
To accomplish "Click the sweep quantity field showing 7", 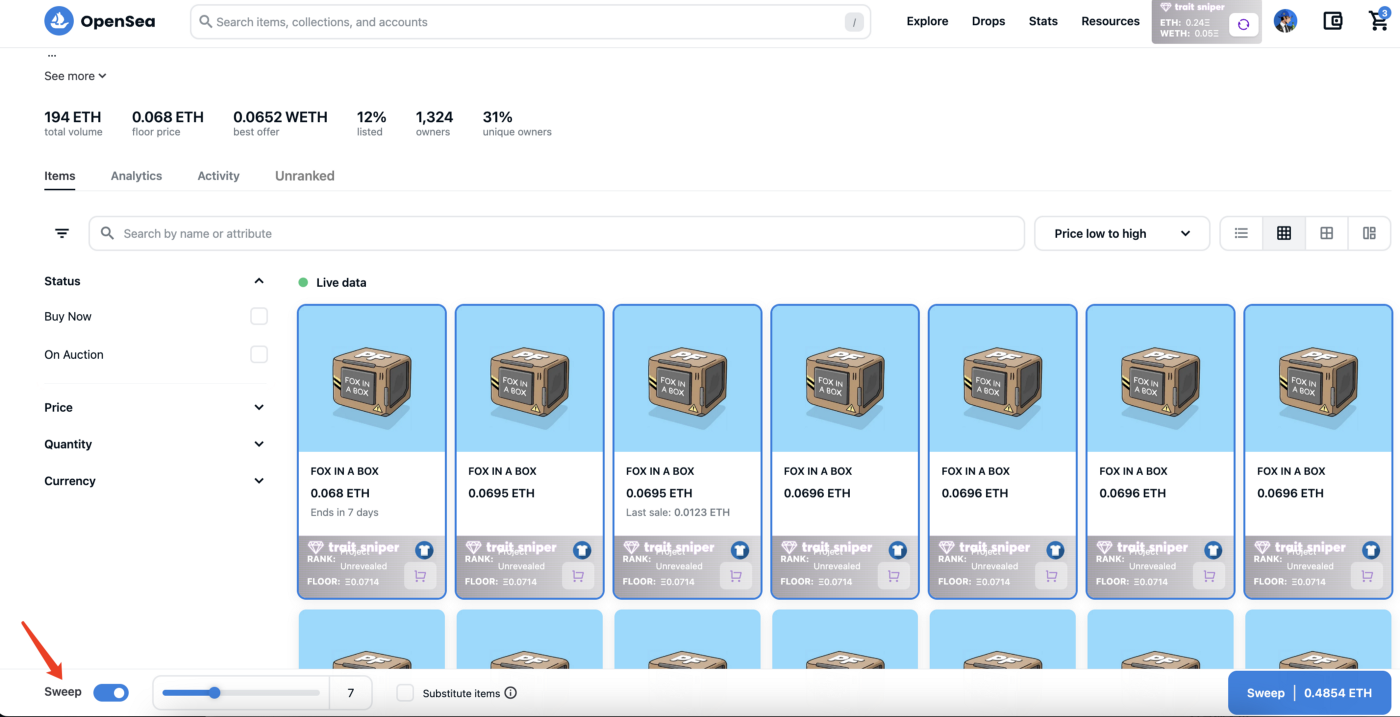I will (350, 693).
